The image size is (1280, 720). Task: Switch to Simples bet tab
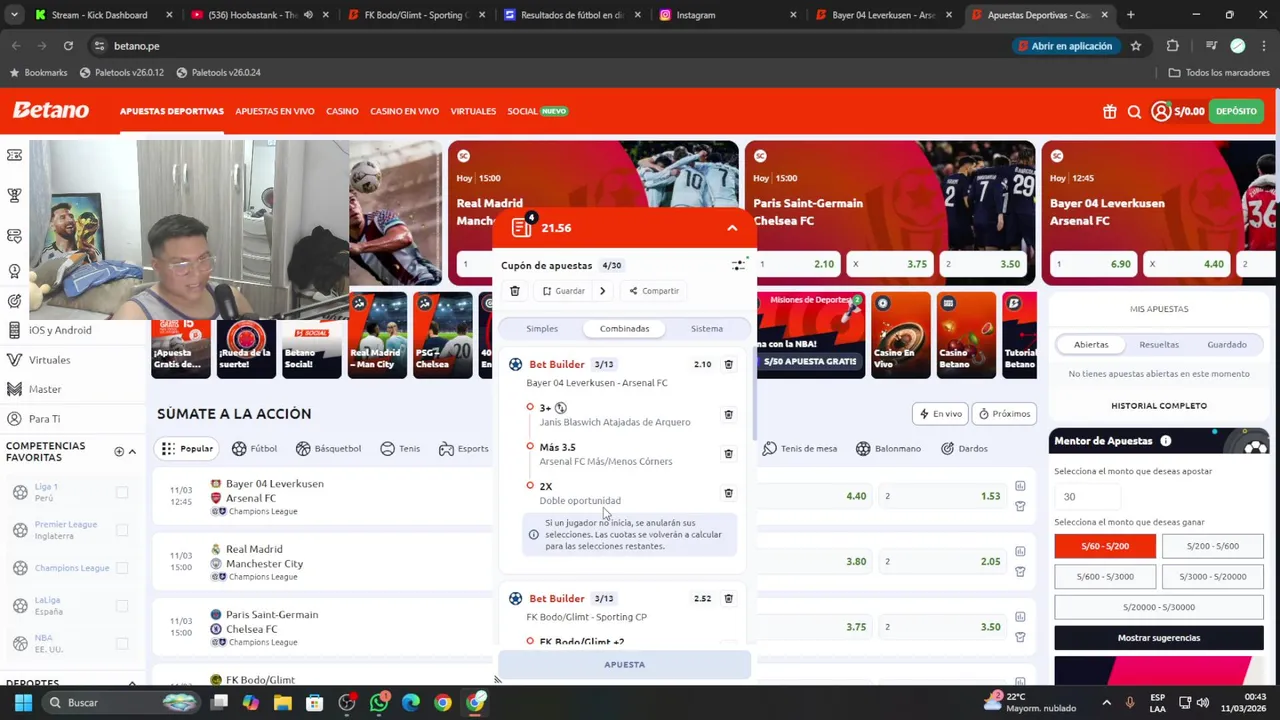tap(542, 329)
